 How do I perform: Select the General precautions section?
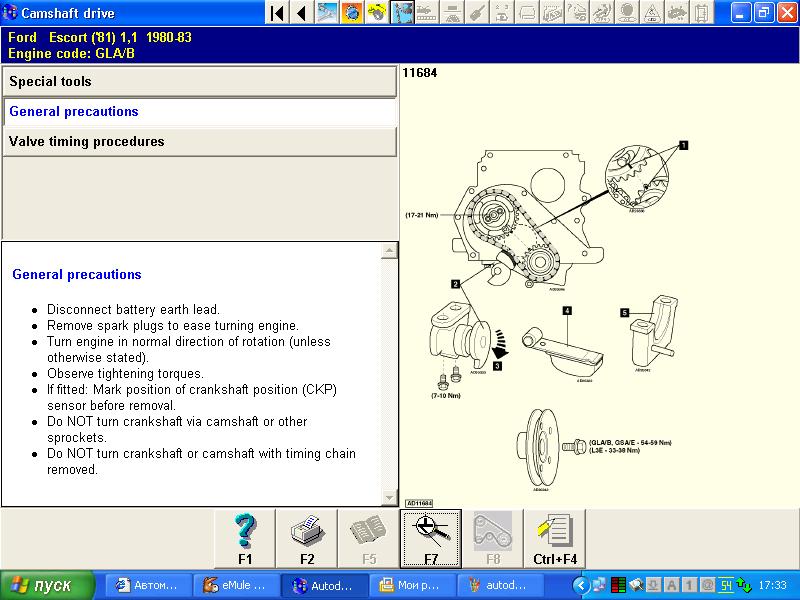point(199,112)
